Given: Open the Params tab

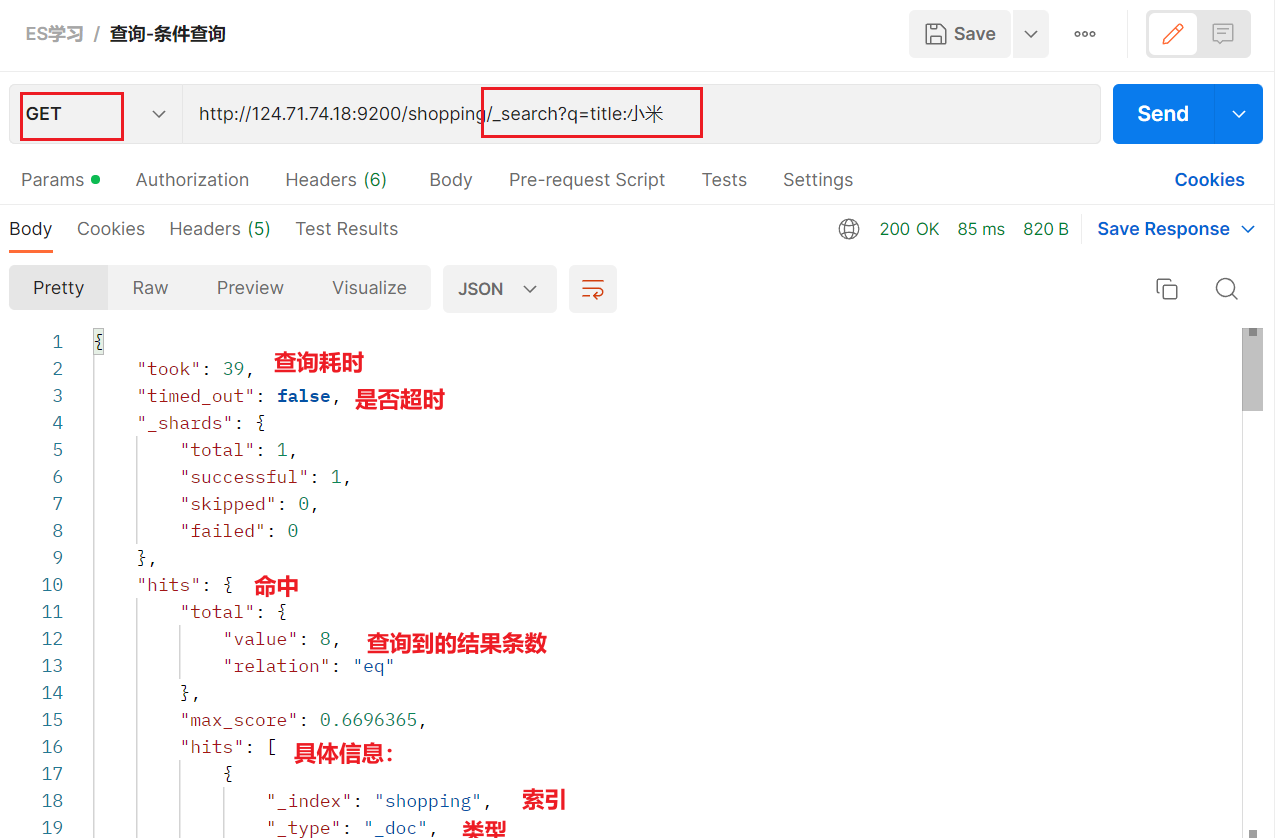Looking at the screenshot, I should point(60,180).
